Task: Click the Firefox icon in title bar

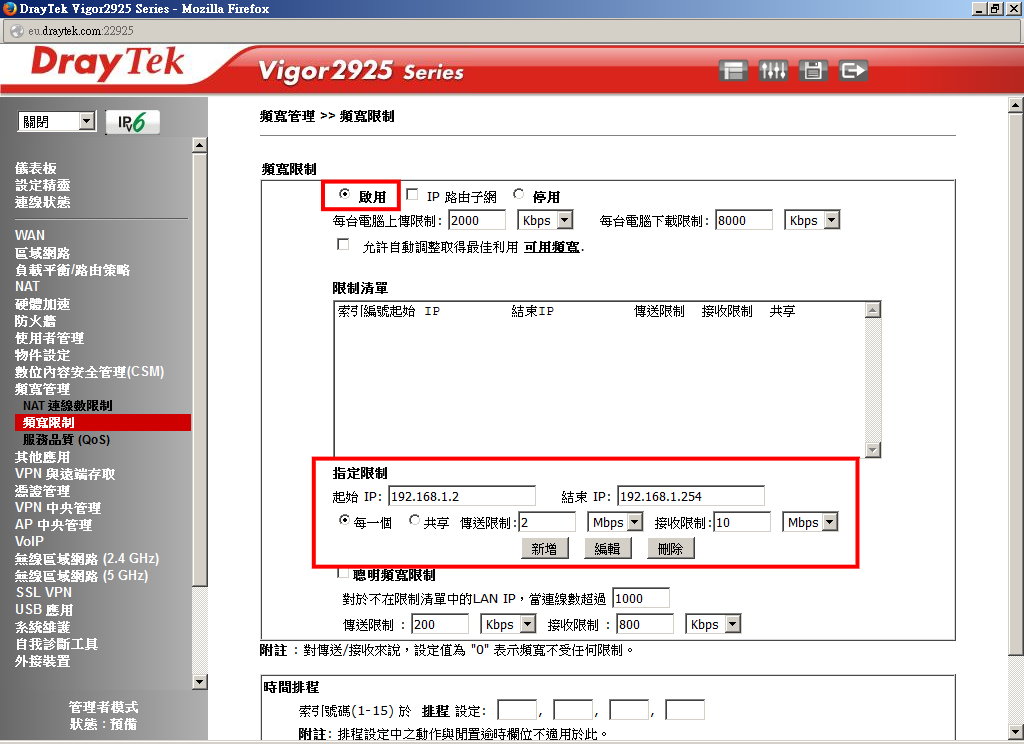Action: (10, 8)
